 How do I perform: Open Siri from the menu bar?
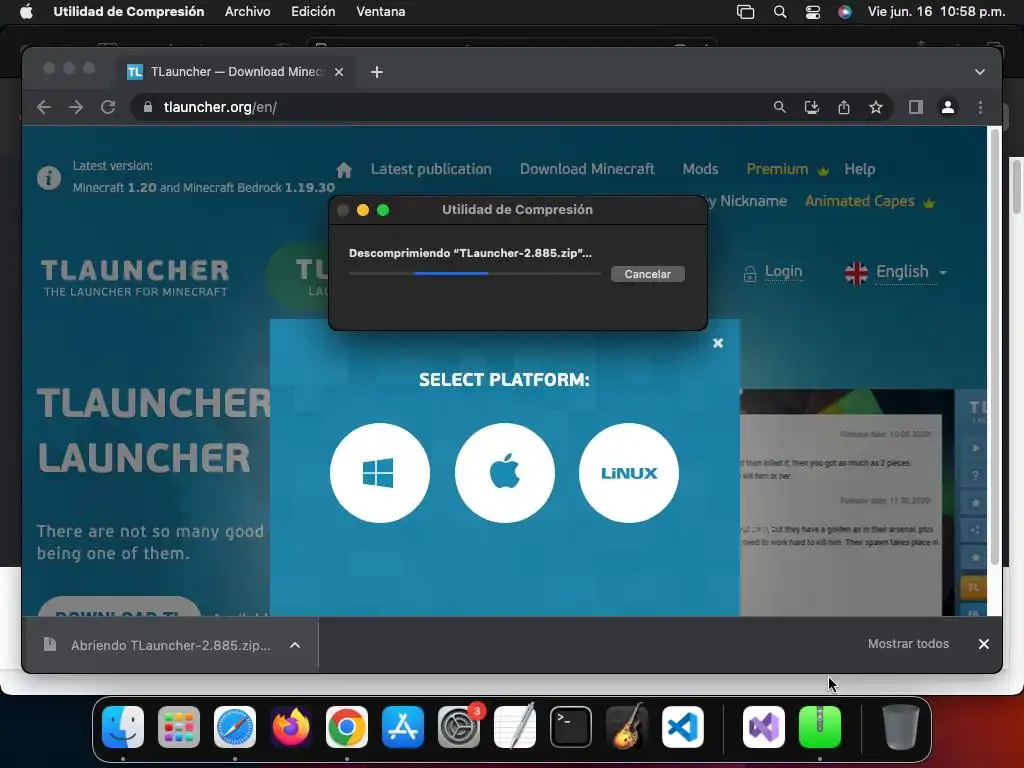844,12
